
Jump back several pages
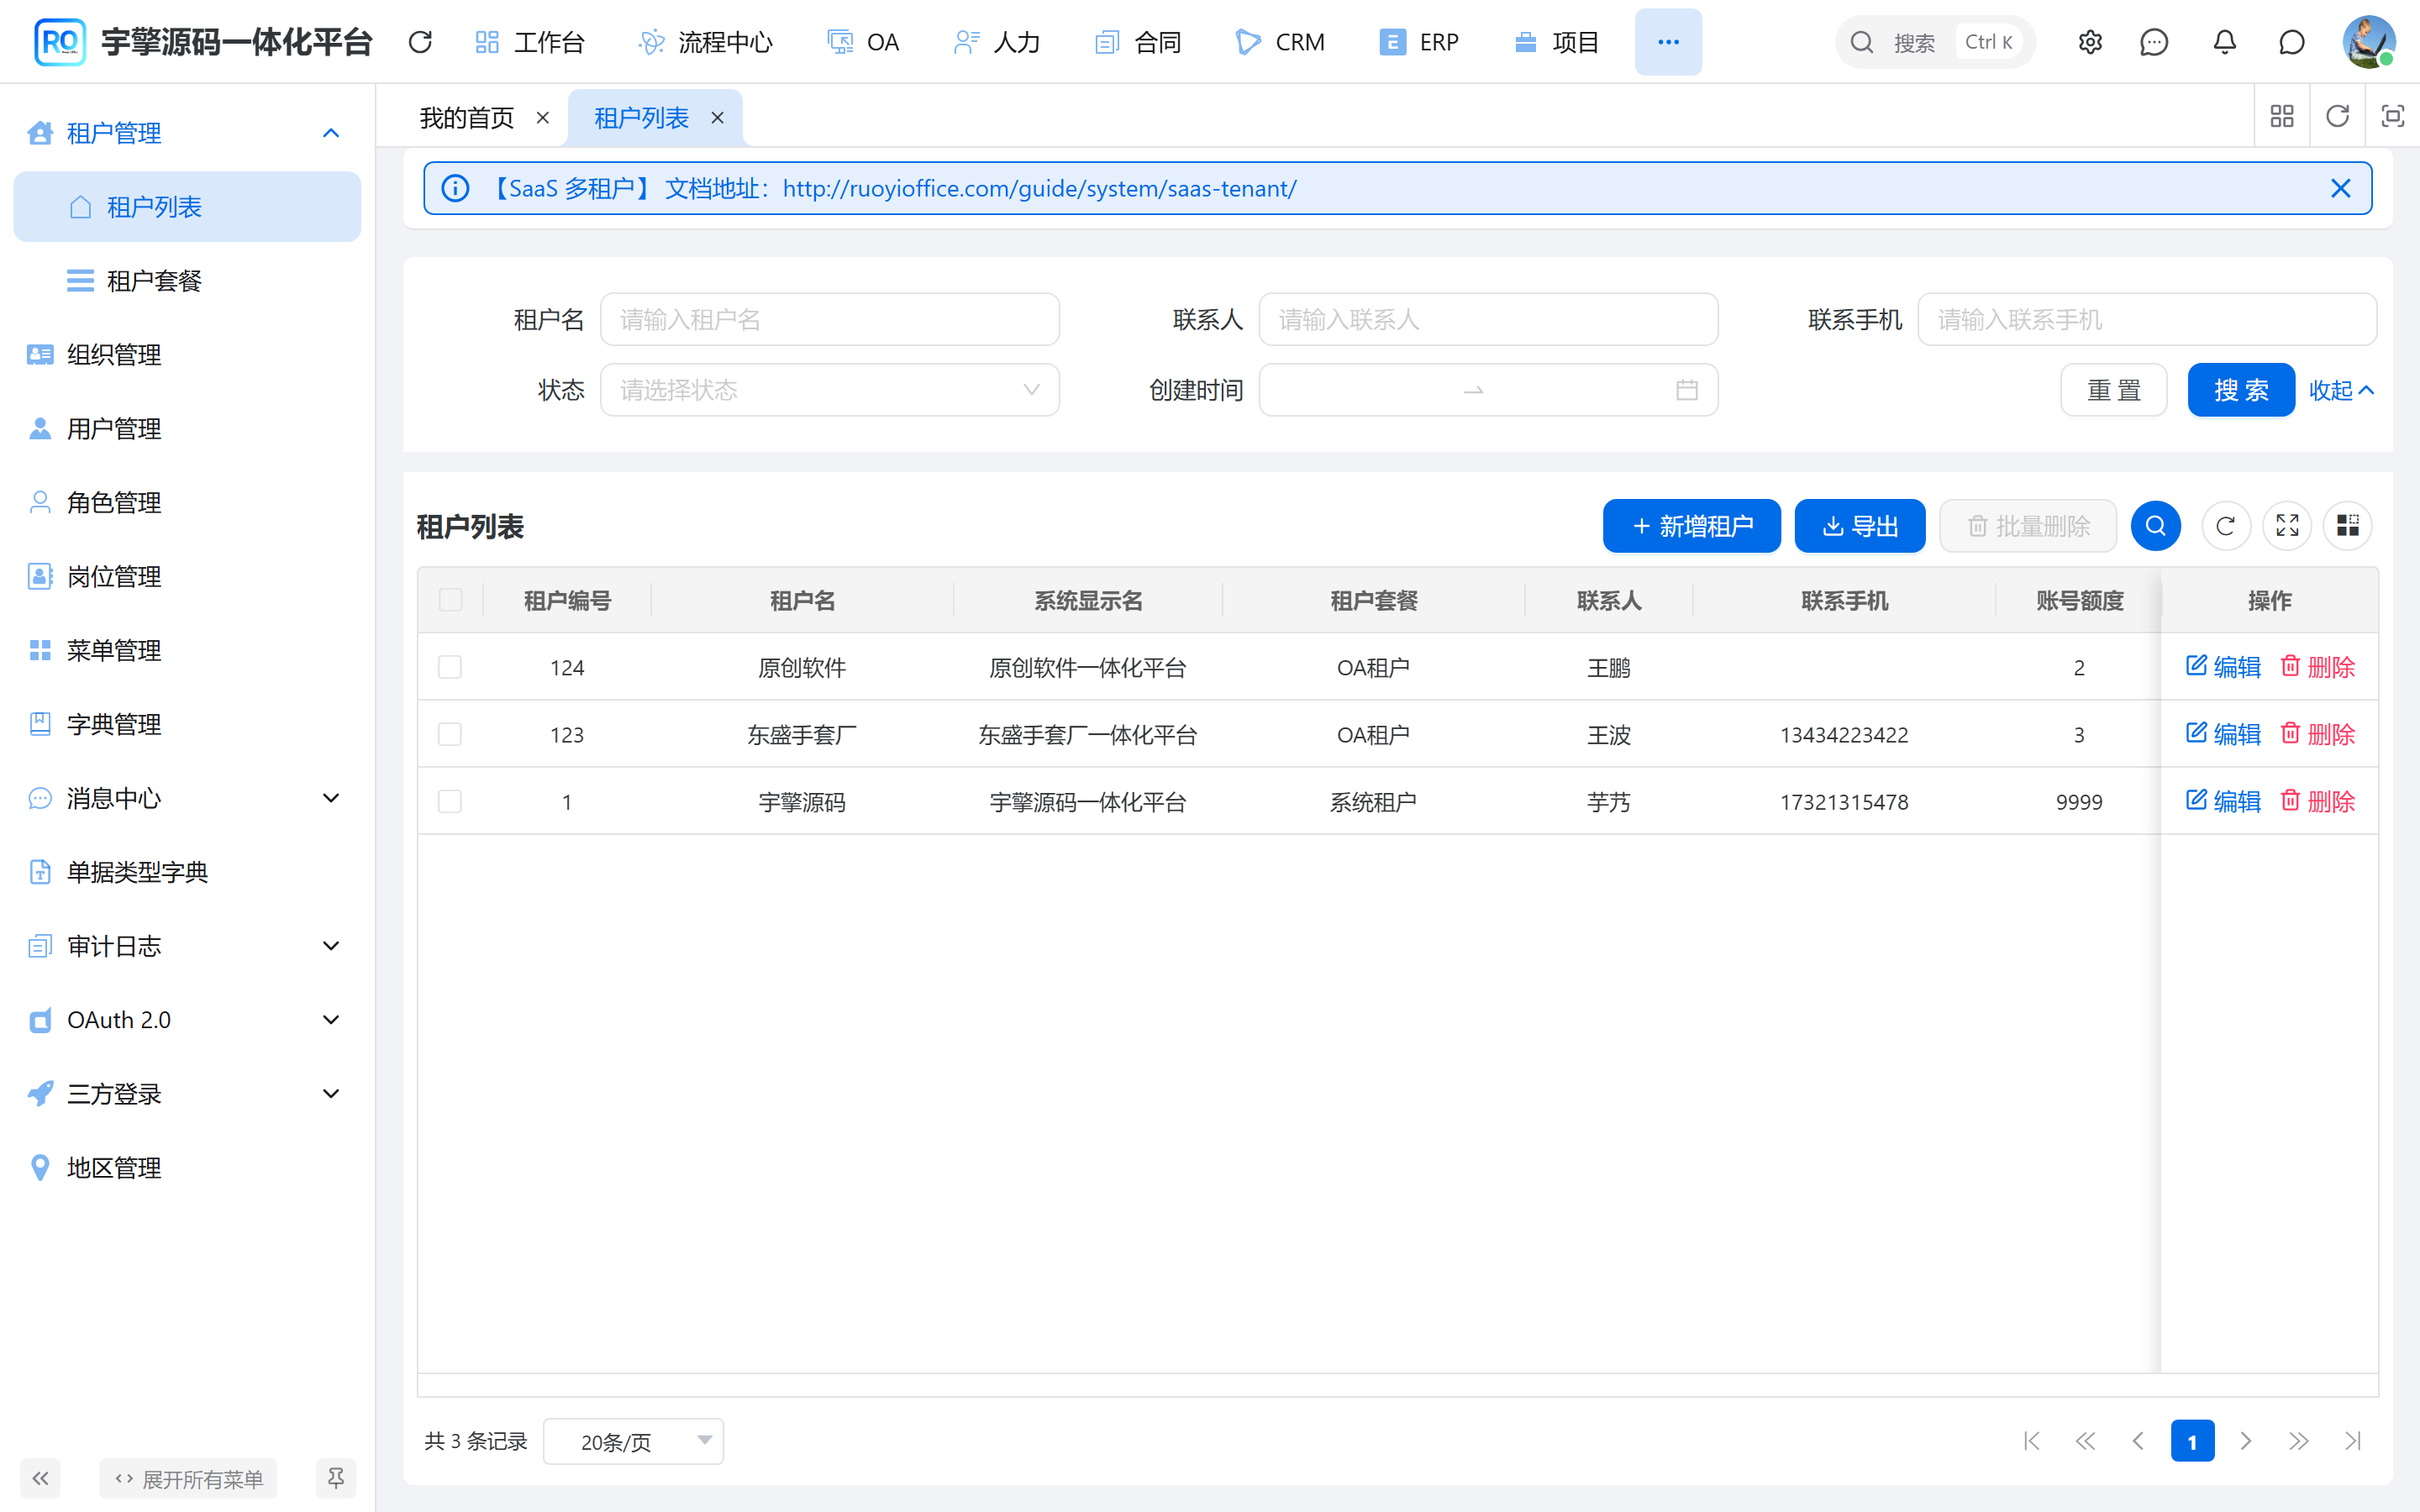point(2085,1441)
